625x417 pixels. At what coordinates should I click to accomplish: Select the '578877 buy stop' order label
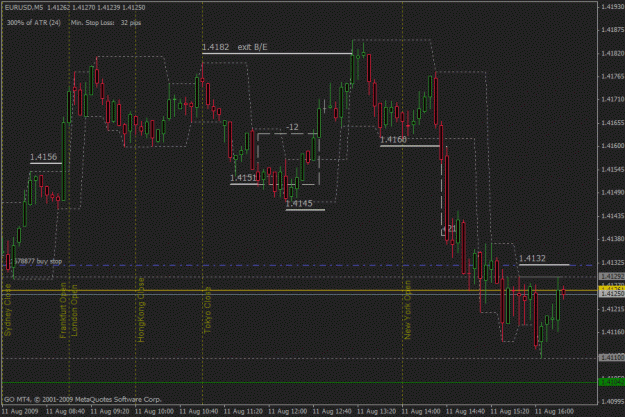[x=38, y=262]
